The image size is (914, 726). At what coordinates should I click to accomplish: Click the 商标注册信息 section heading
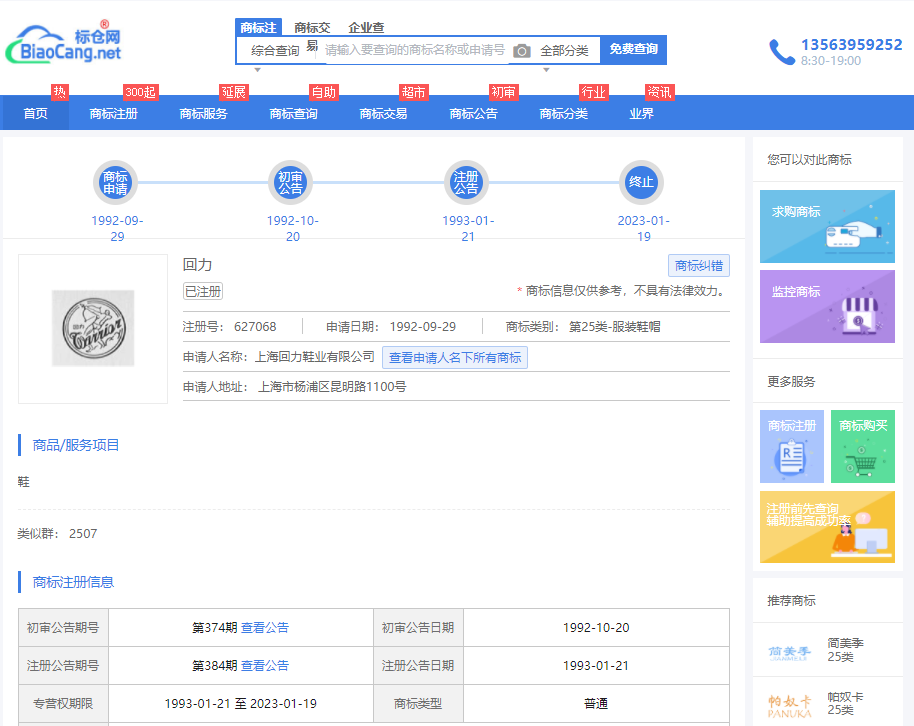73,582
